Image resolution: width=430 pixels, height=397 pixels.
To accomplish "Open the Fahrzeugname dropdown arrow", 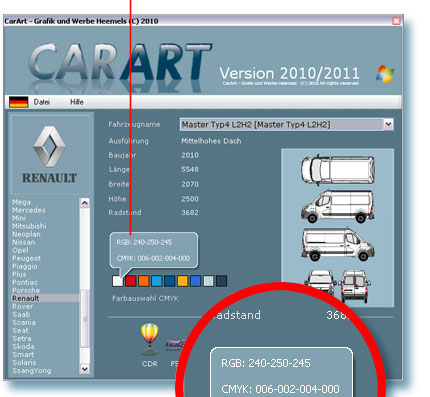I will coord(388,124).
